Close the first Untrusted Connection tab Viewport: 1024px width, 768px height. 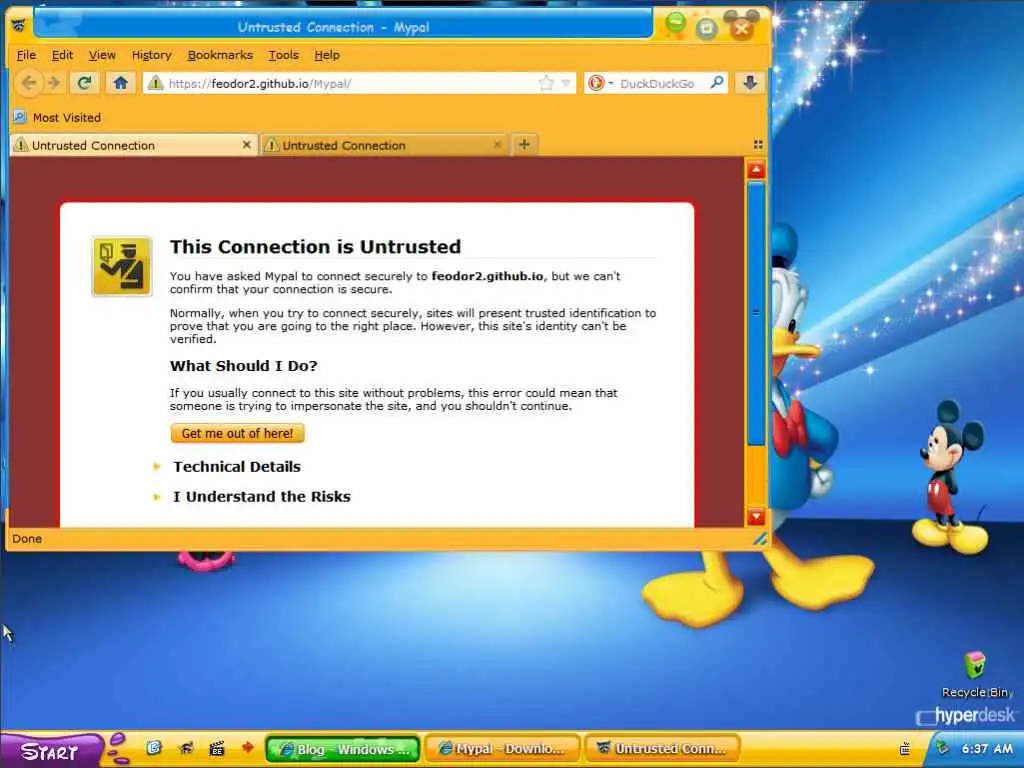(x=246, y=144)
